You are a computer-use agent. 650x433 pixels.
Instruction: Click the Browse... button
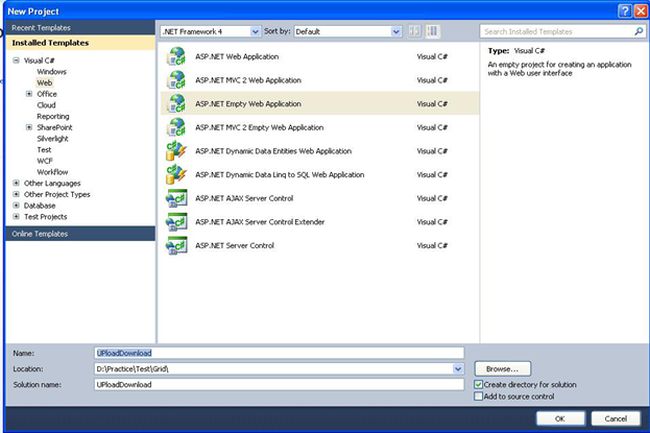502,369
